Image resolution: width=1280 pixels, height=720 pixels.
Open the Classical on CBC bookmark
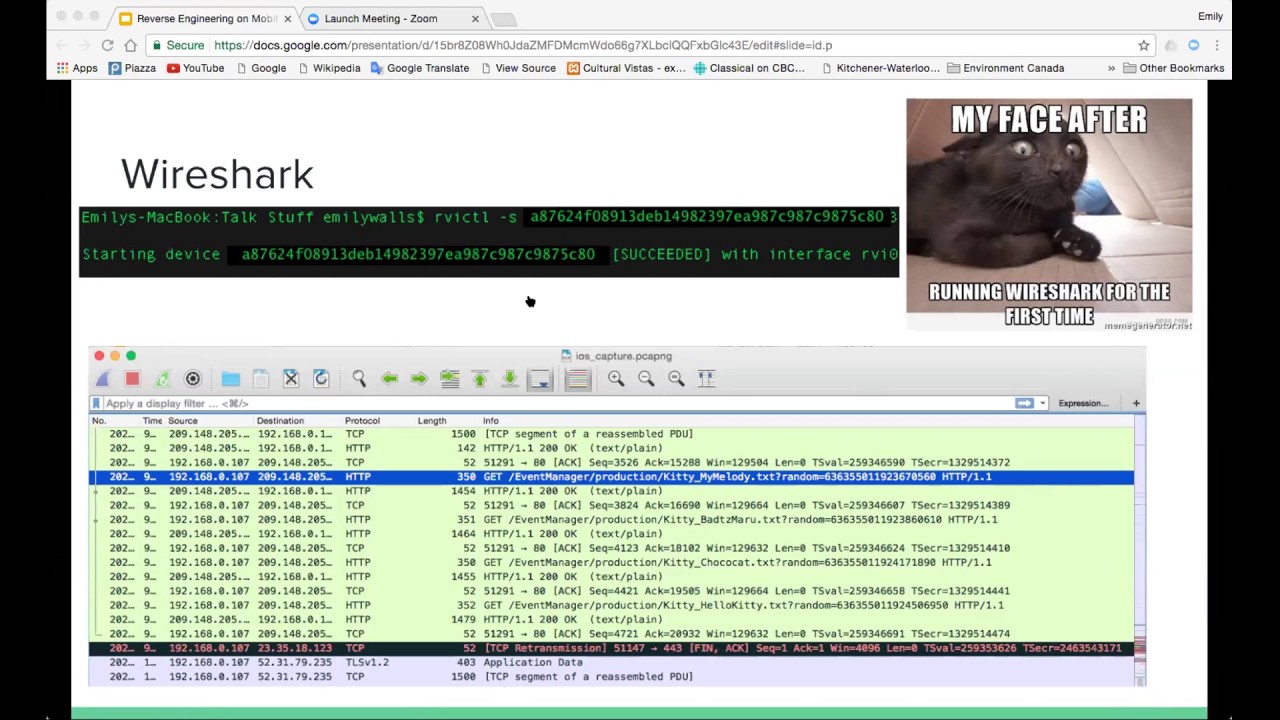tap(749, 68)
